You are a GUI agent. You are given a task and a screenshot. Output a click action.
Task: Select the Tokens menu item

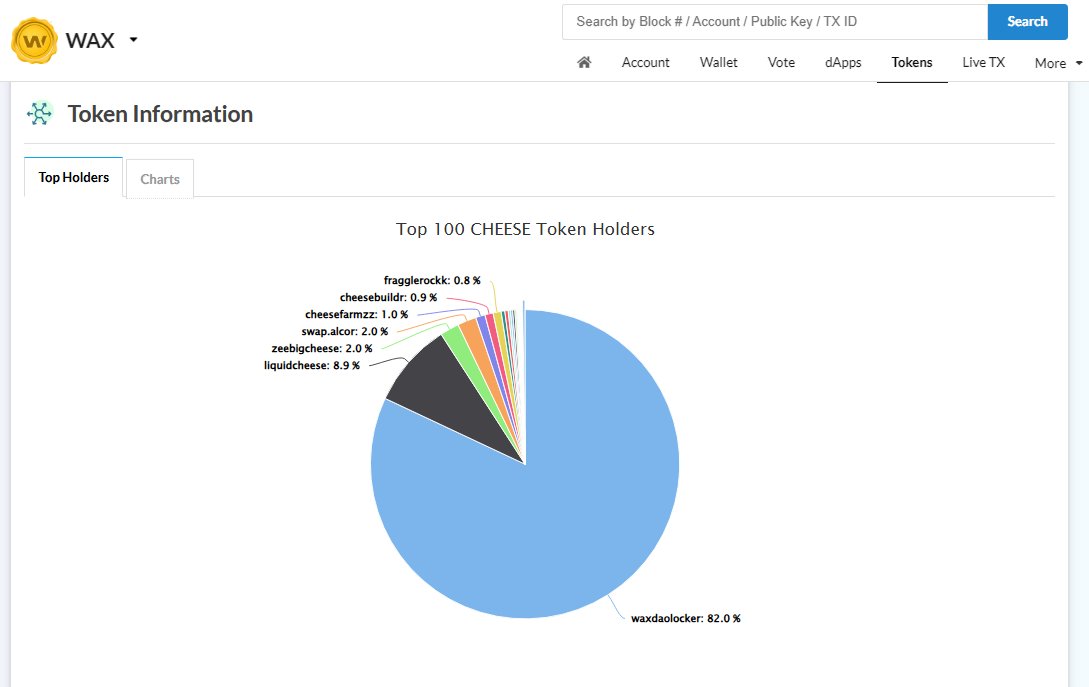pyautogui.click(x=912, y=63)
